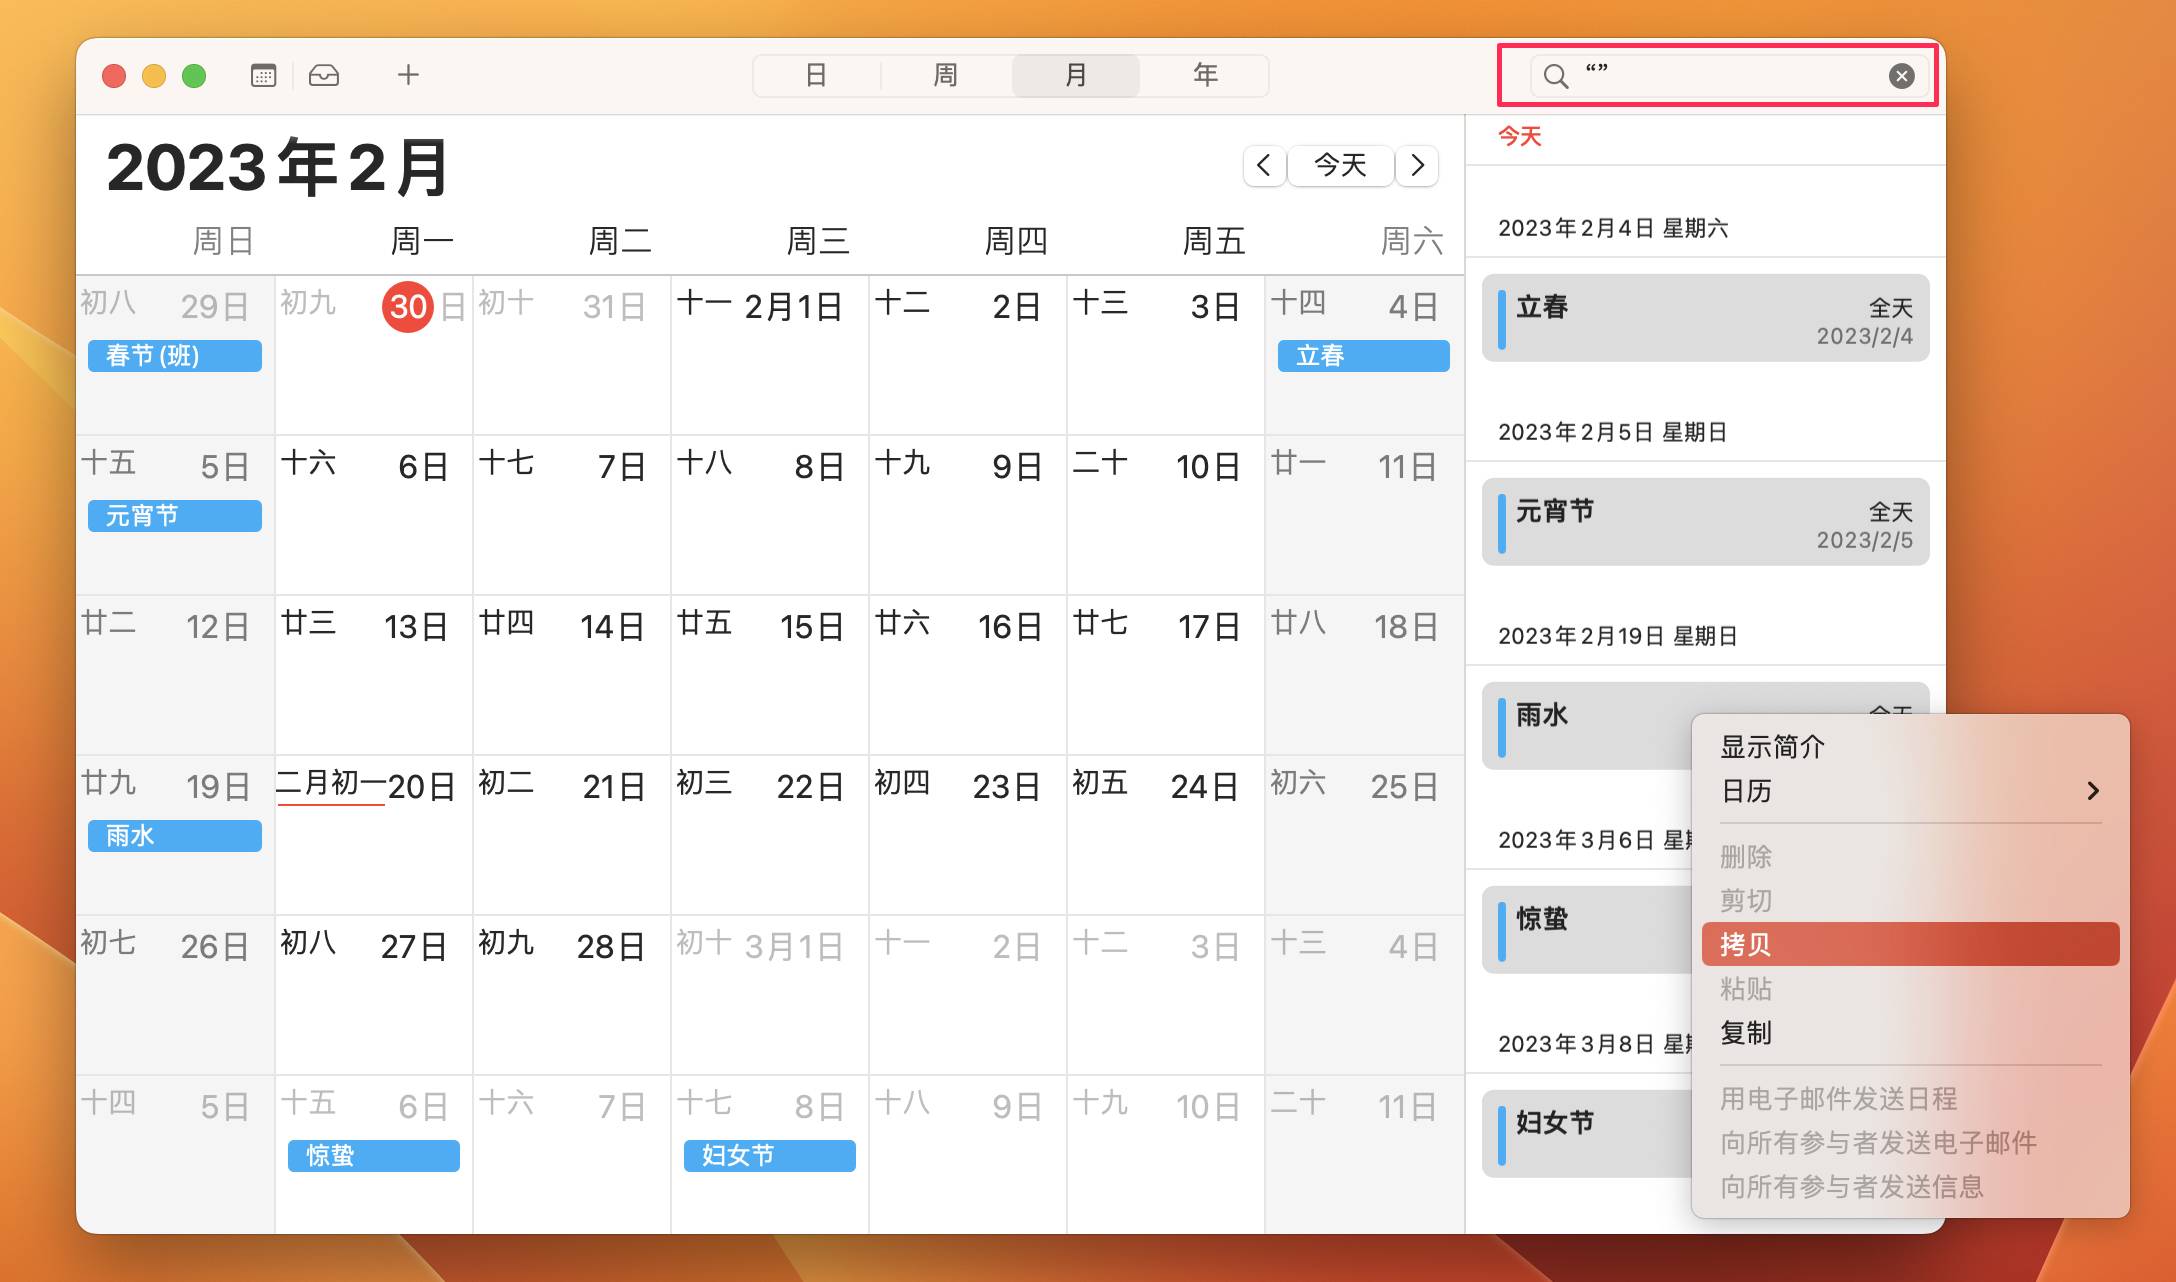
Task: Click the search magnifier icon
Action: click(1556, 76)
